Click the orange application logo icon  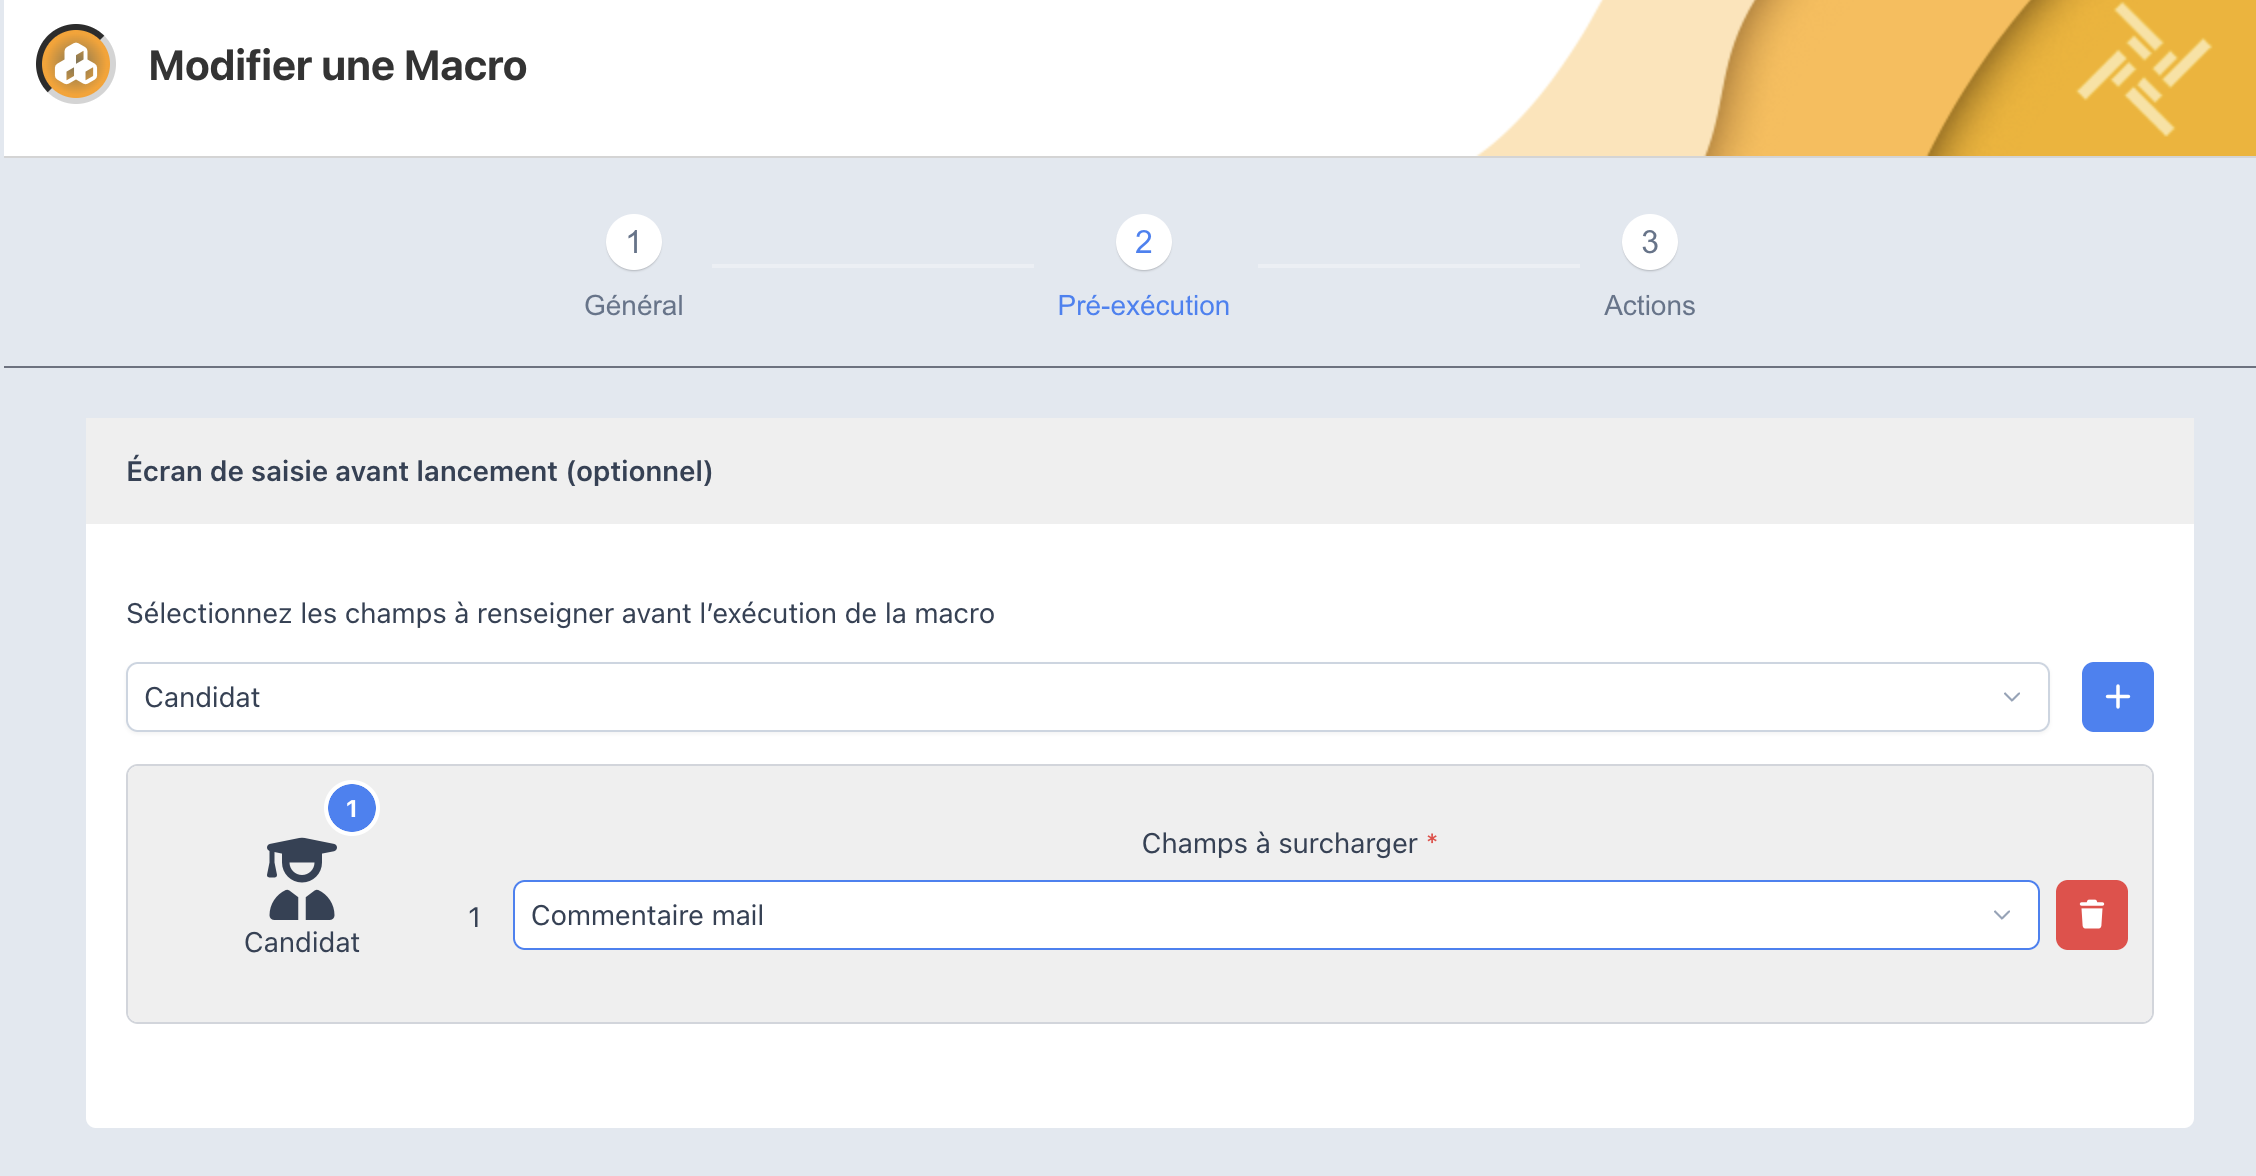[x=76, y=65]
